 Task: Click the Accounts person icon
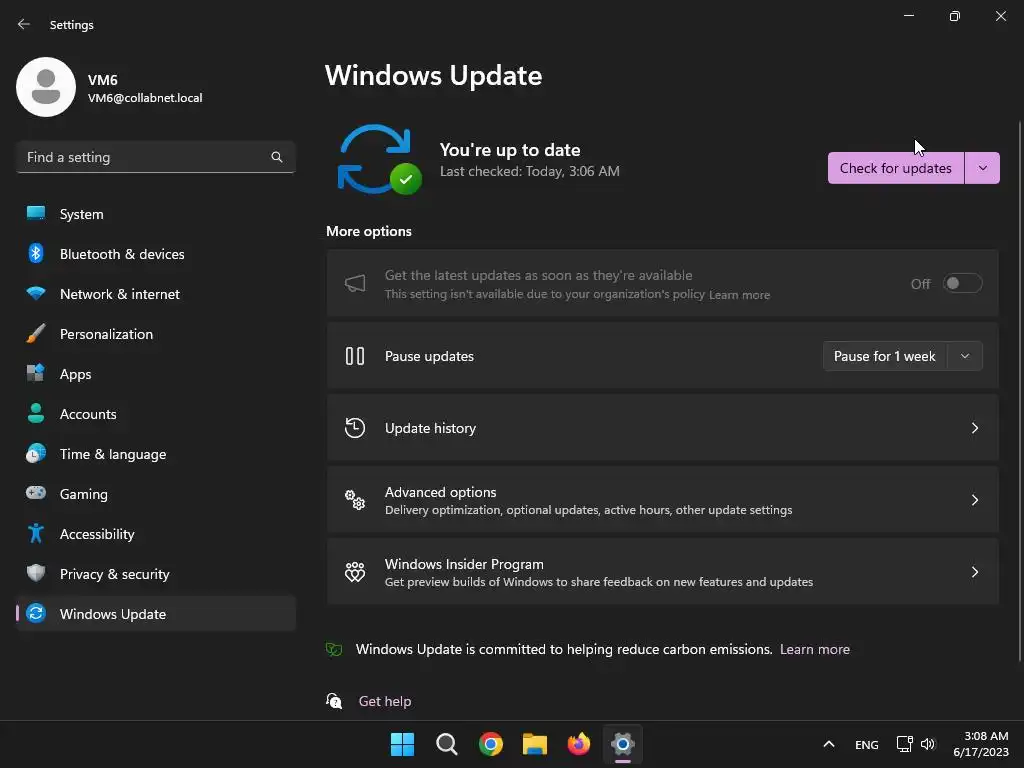(36, 413)
